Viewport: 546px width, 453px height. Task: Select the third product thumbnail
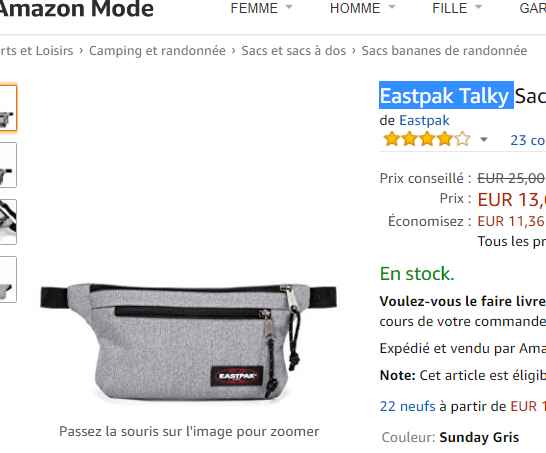8,222
